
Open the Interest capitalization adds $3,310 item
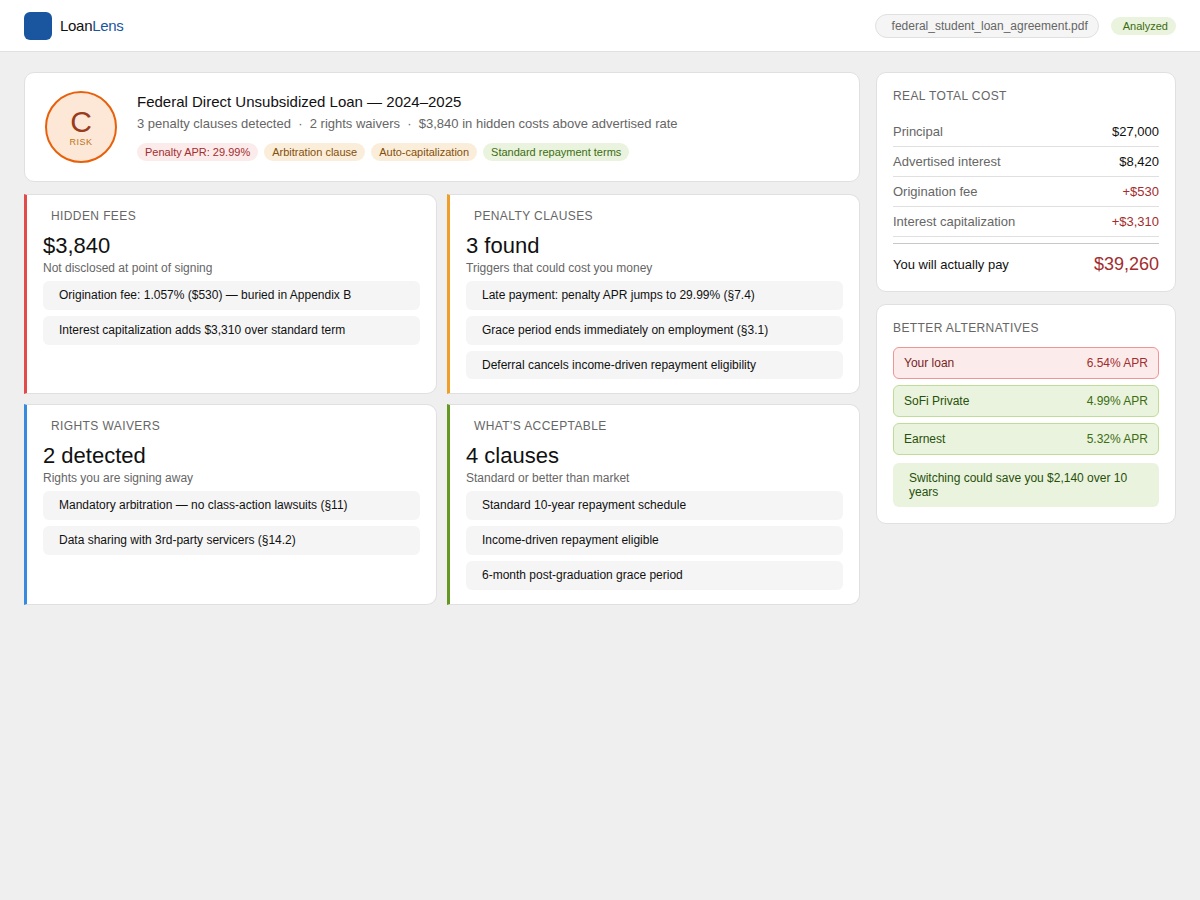(231, 330)
